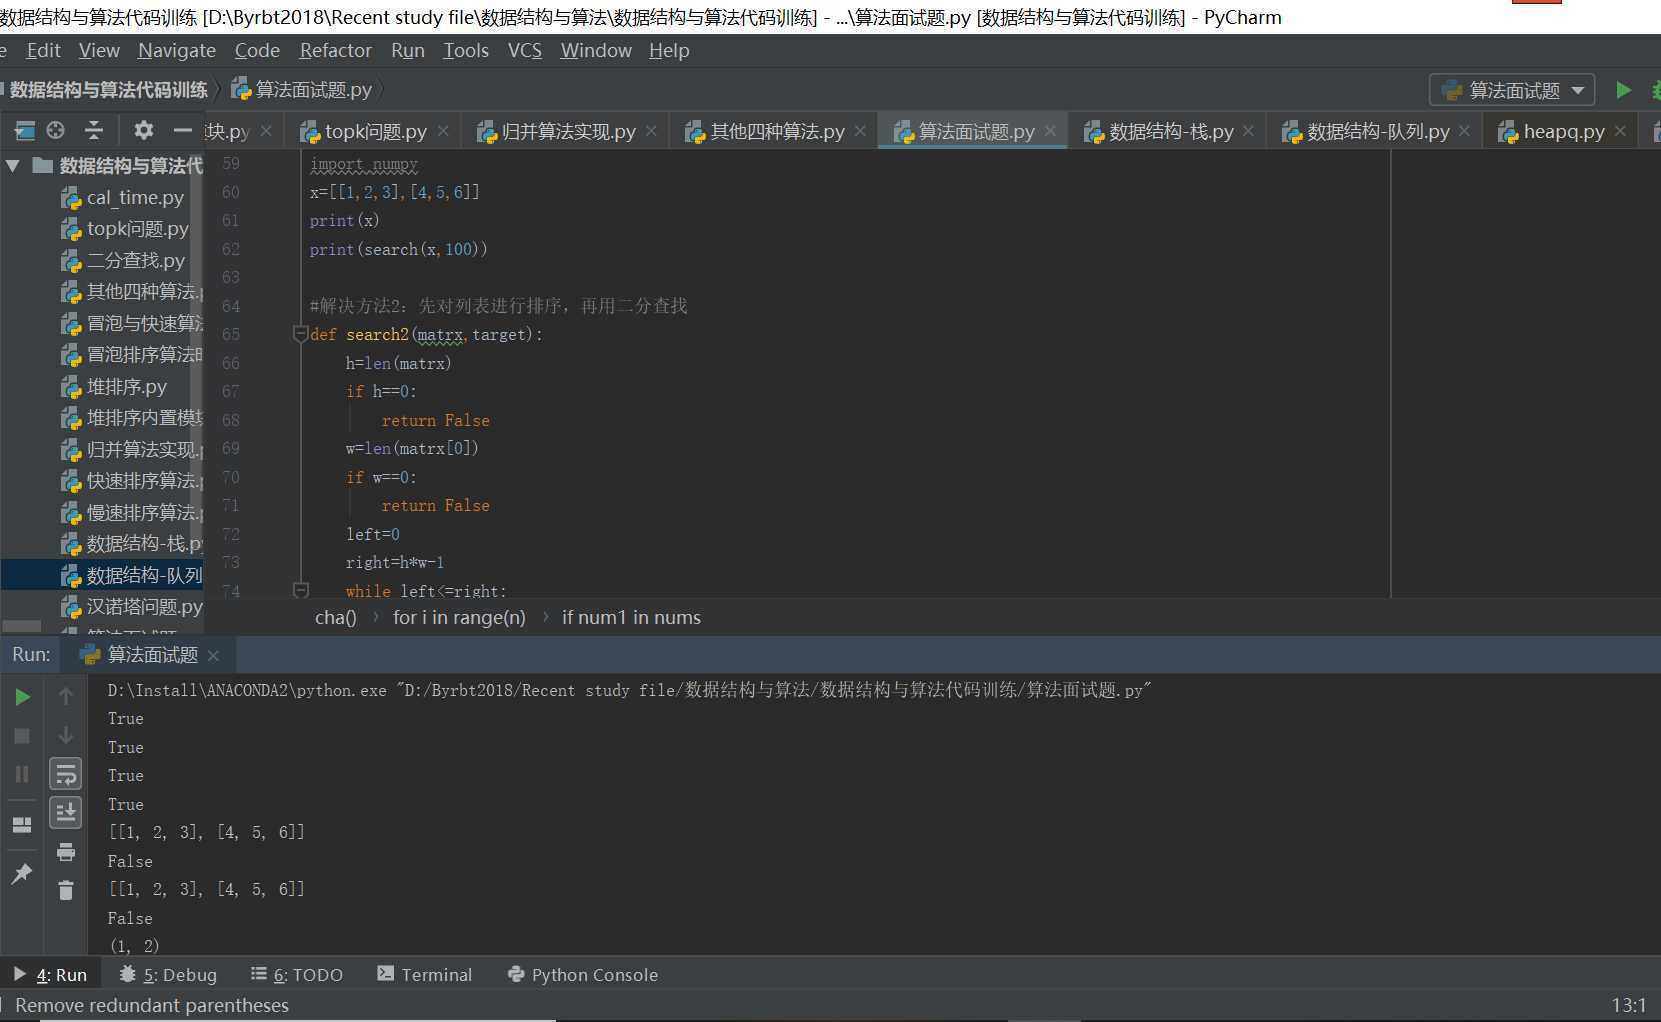Collapse all in project tree toolbar

[94, 130]
